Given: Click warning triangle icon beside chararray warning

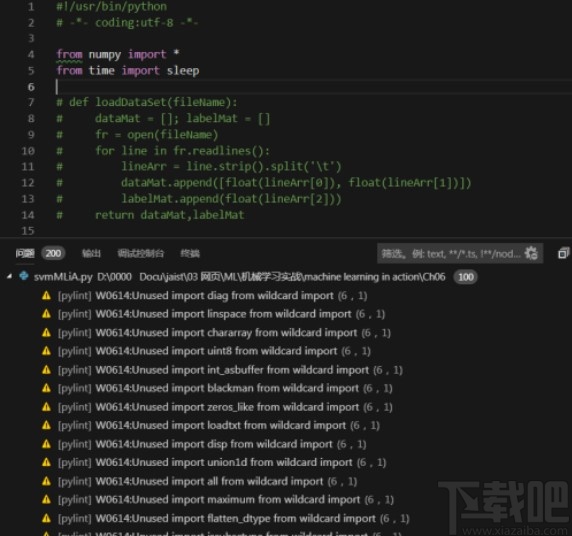Looking at the screenshot, I should tap(46, 332).
